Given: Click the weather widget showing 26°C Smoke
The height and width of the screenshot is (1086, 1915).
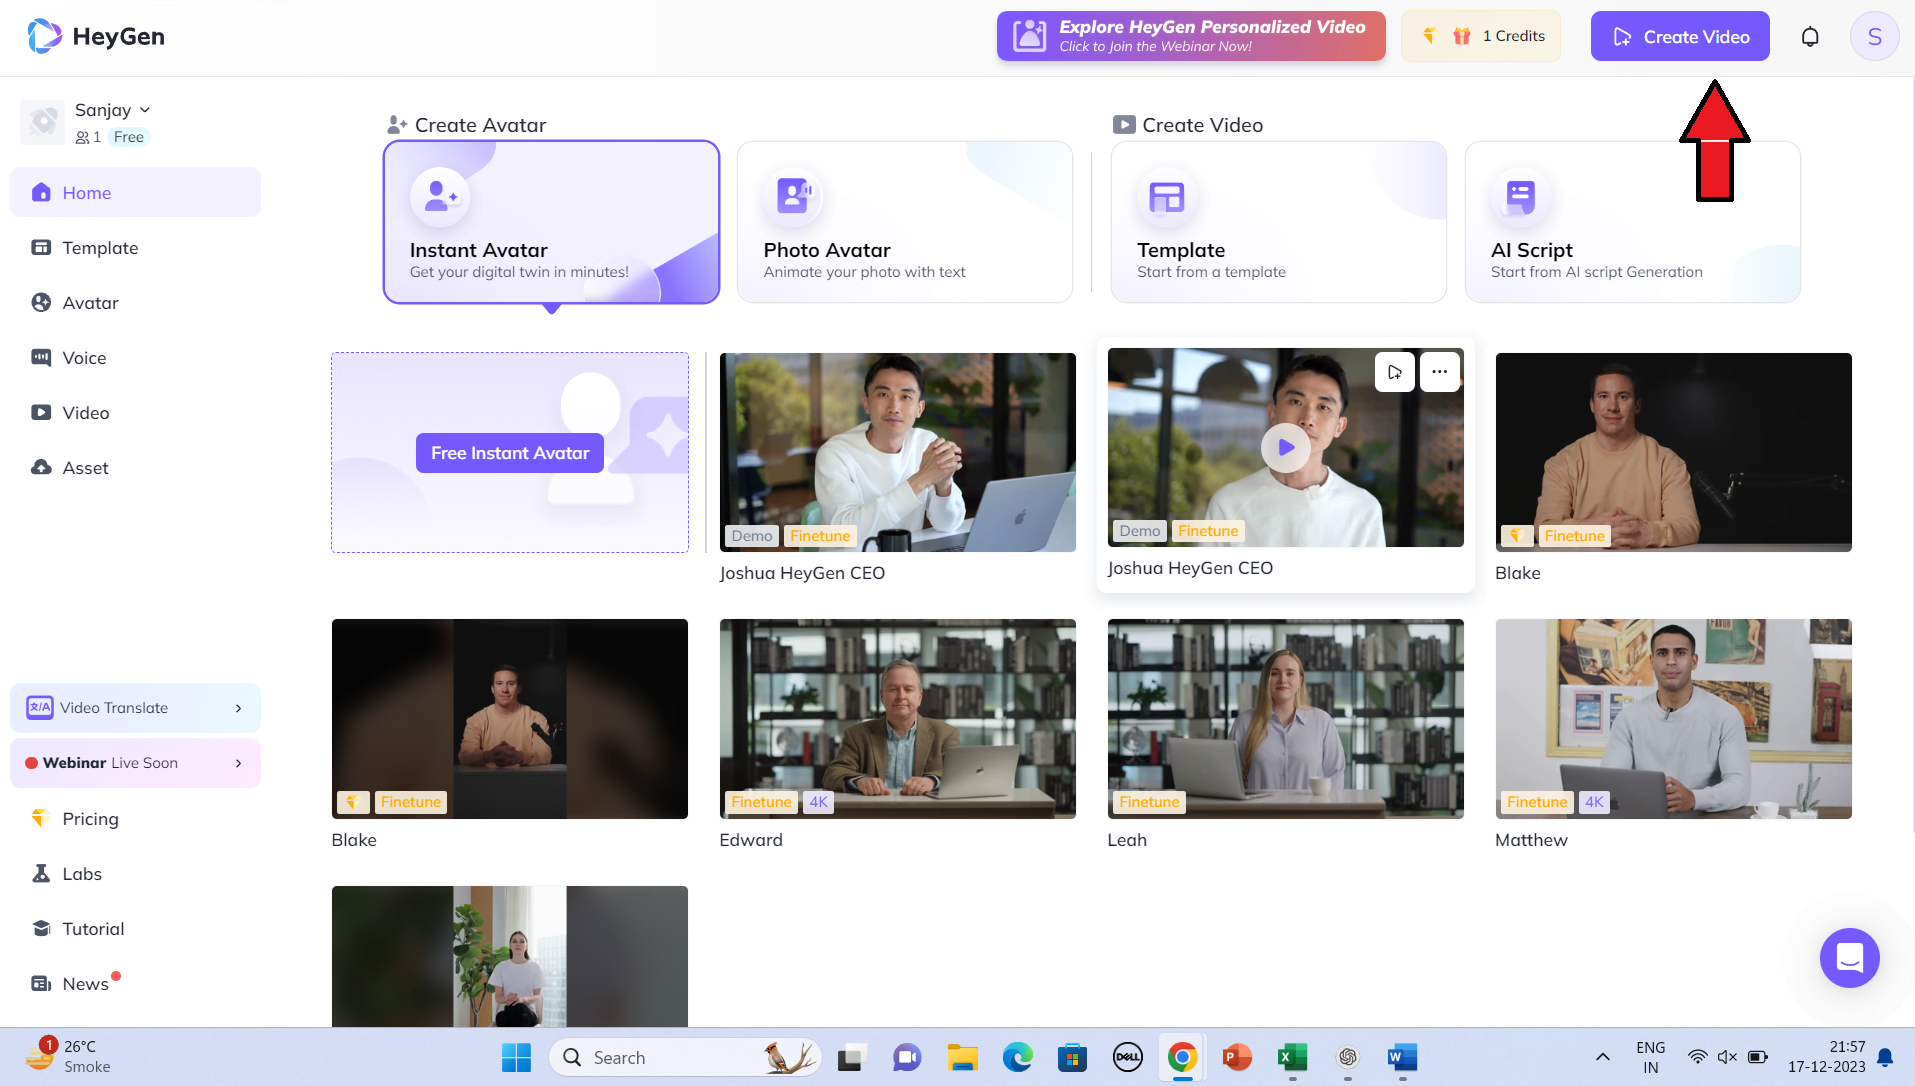Looking at the screenshot, I should (68, 1056).
